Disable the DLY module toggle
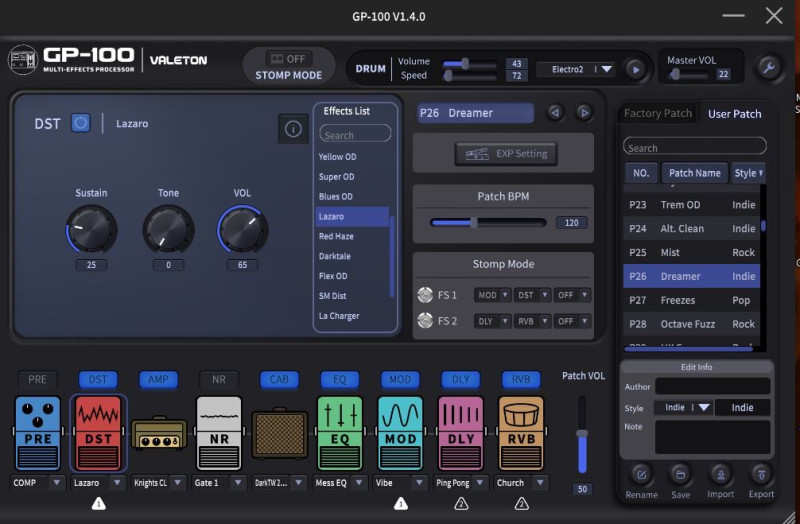Viewport: 800px width, 524px height. point(461,380)
